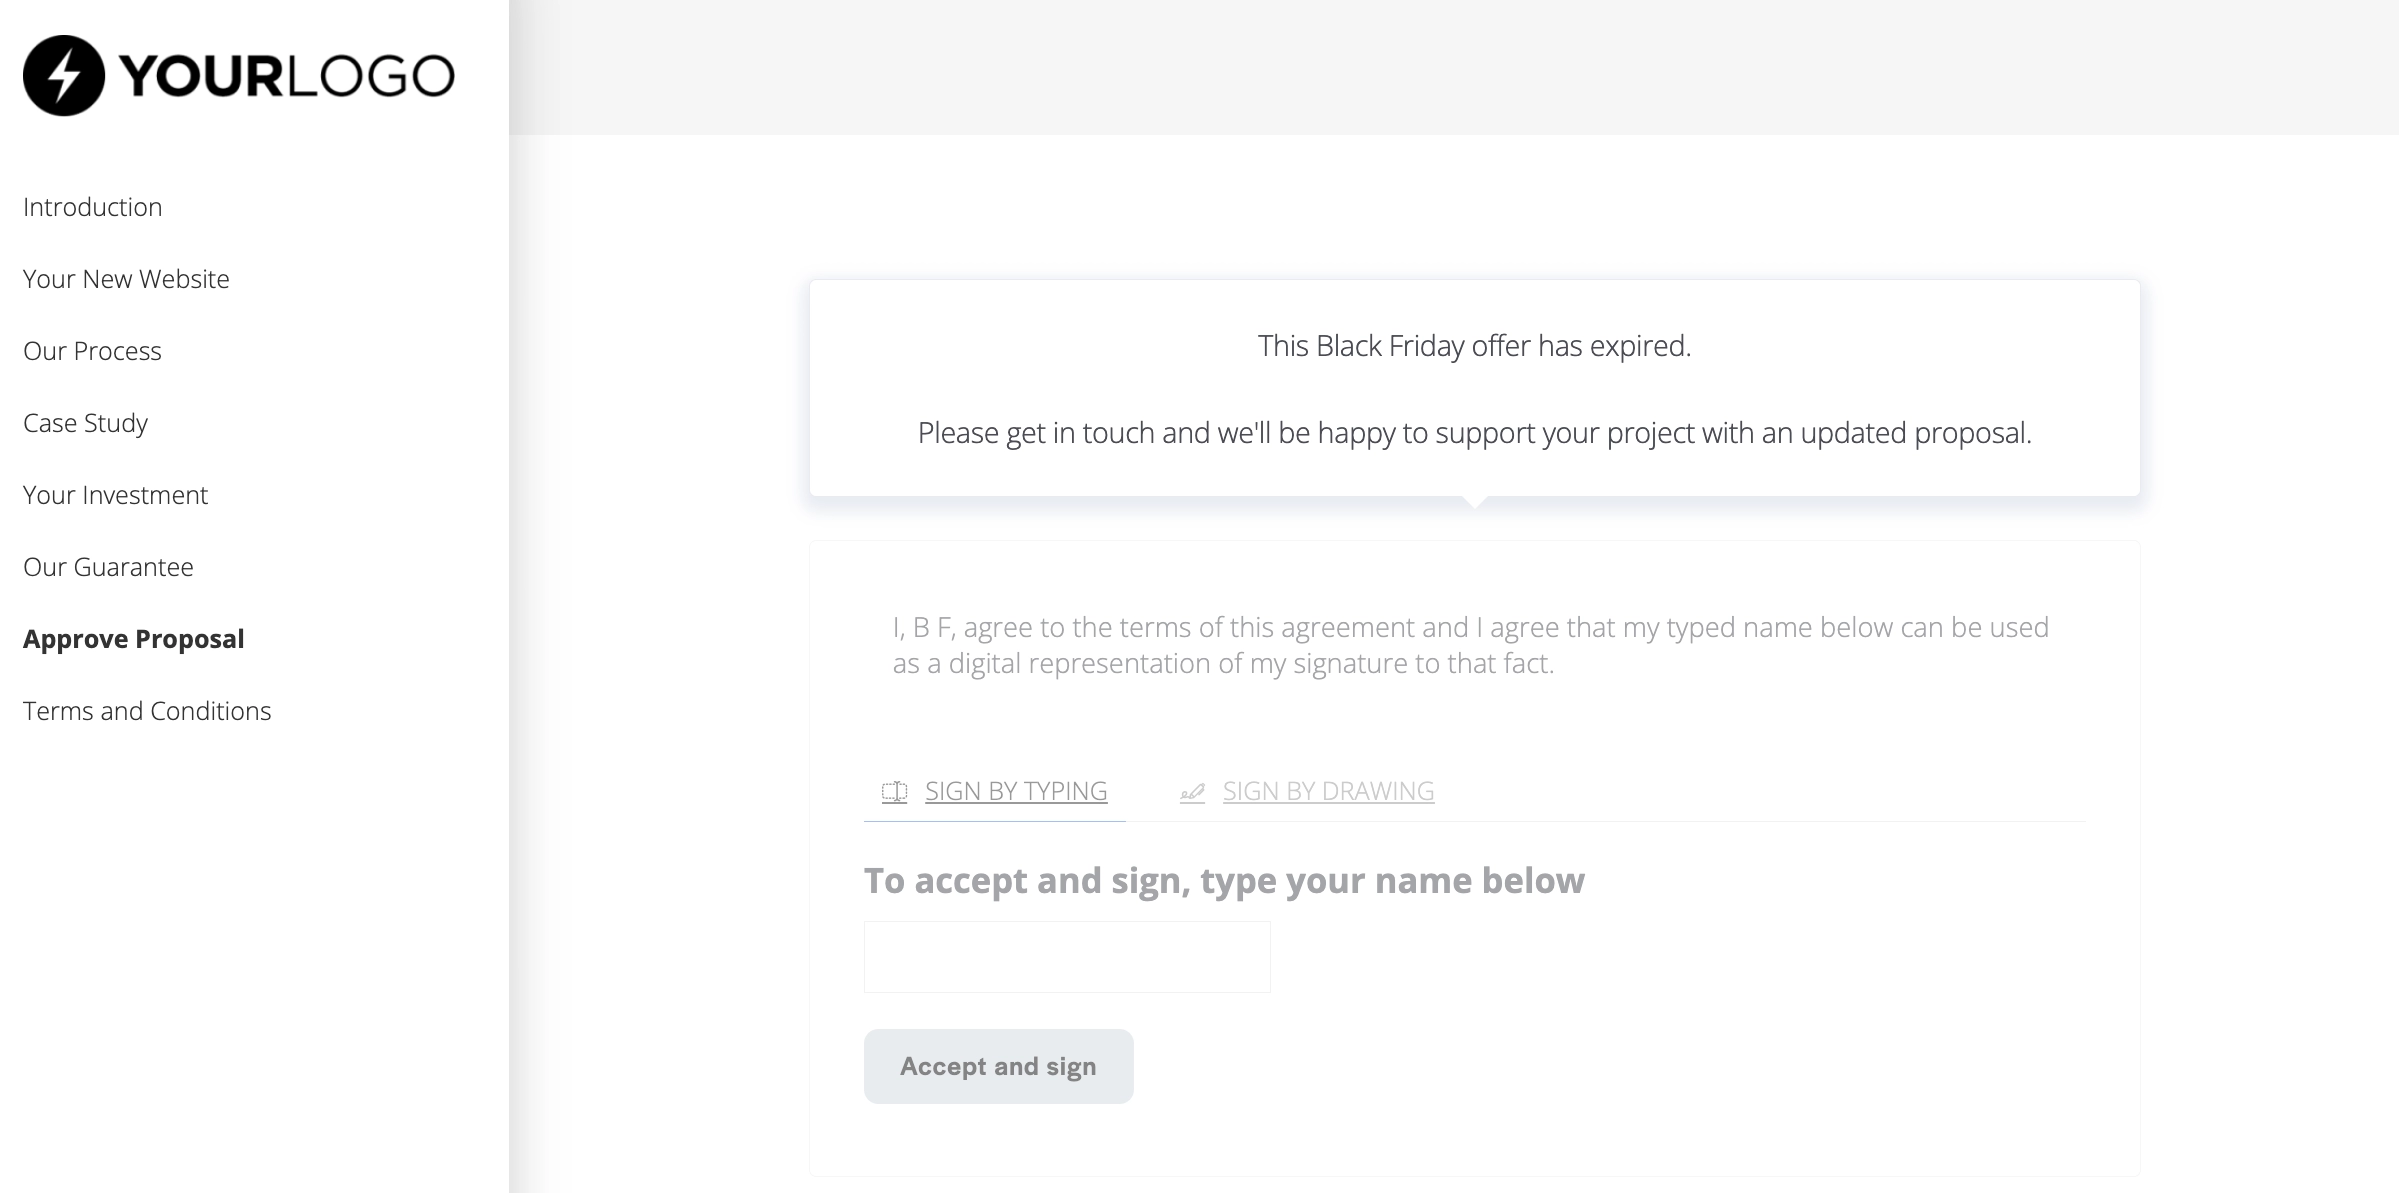2399x1193 pixels.
Task: Go to the Introduction section
Action: [92, 207]
